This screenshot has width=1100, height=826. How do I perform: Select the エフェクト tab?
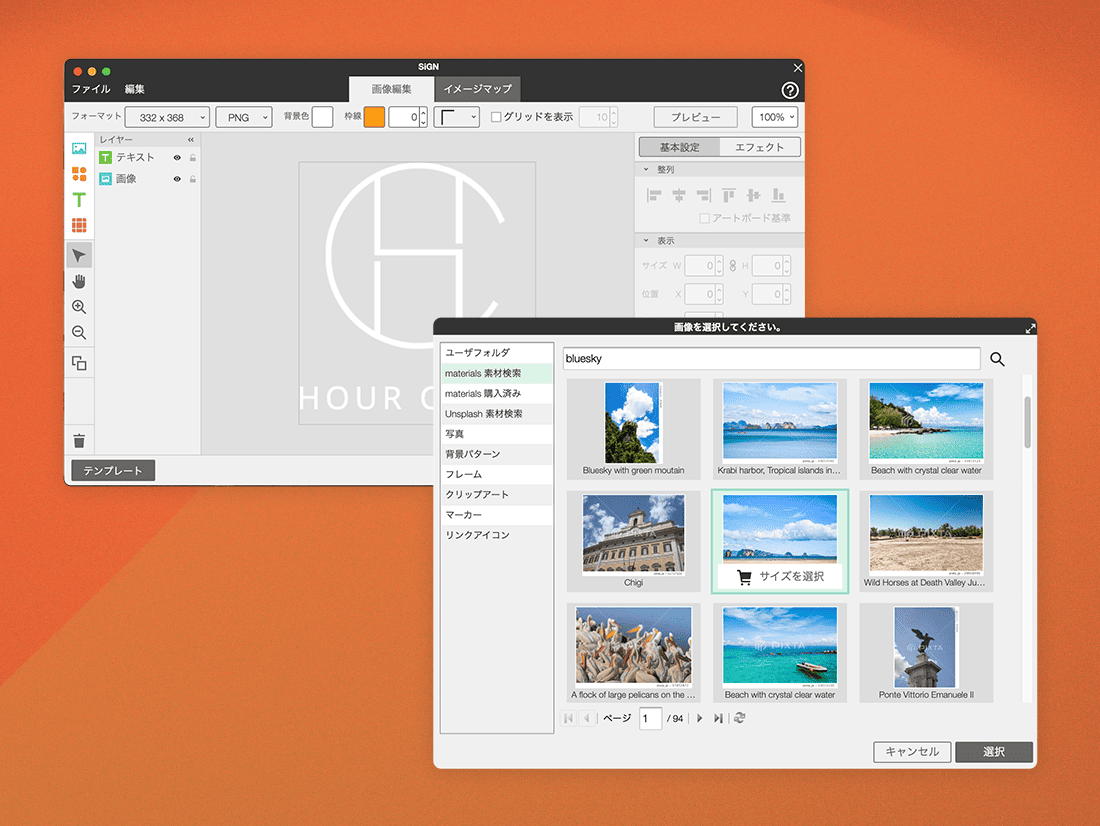[x=760, y=147]
